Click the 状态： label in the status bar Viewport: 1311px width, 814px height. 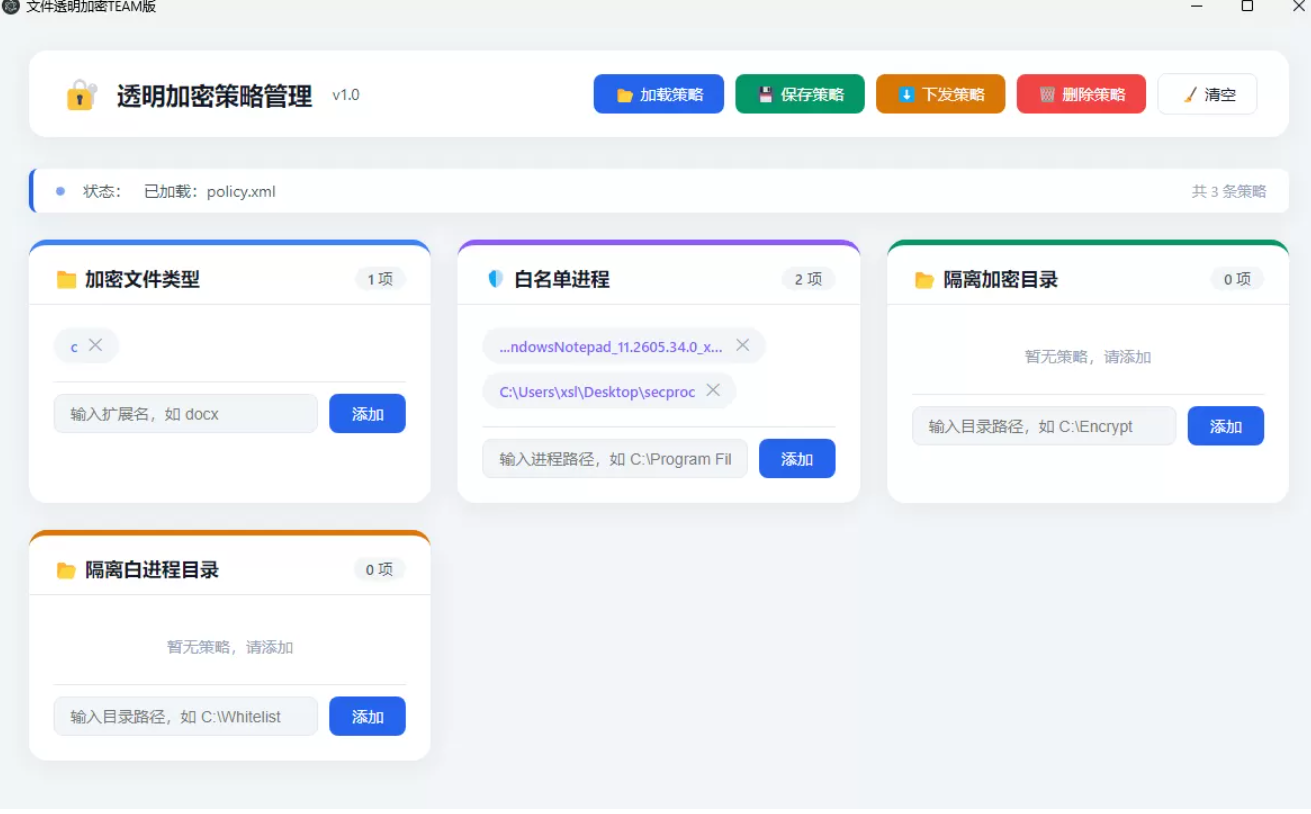pos(102,191)
